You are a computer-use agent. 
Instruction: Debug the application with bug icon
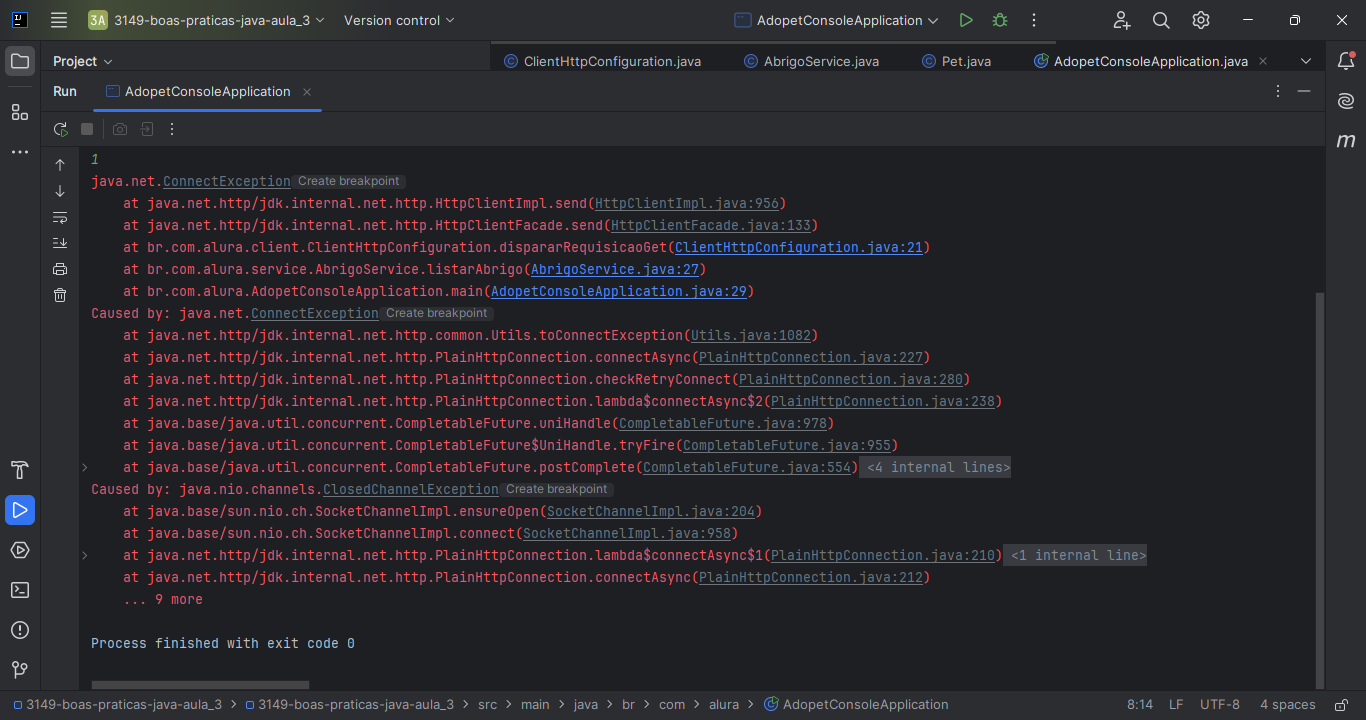pos(999,20)
